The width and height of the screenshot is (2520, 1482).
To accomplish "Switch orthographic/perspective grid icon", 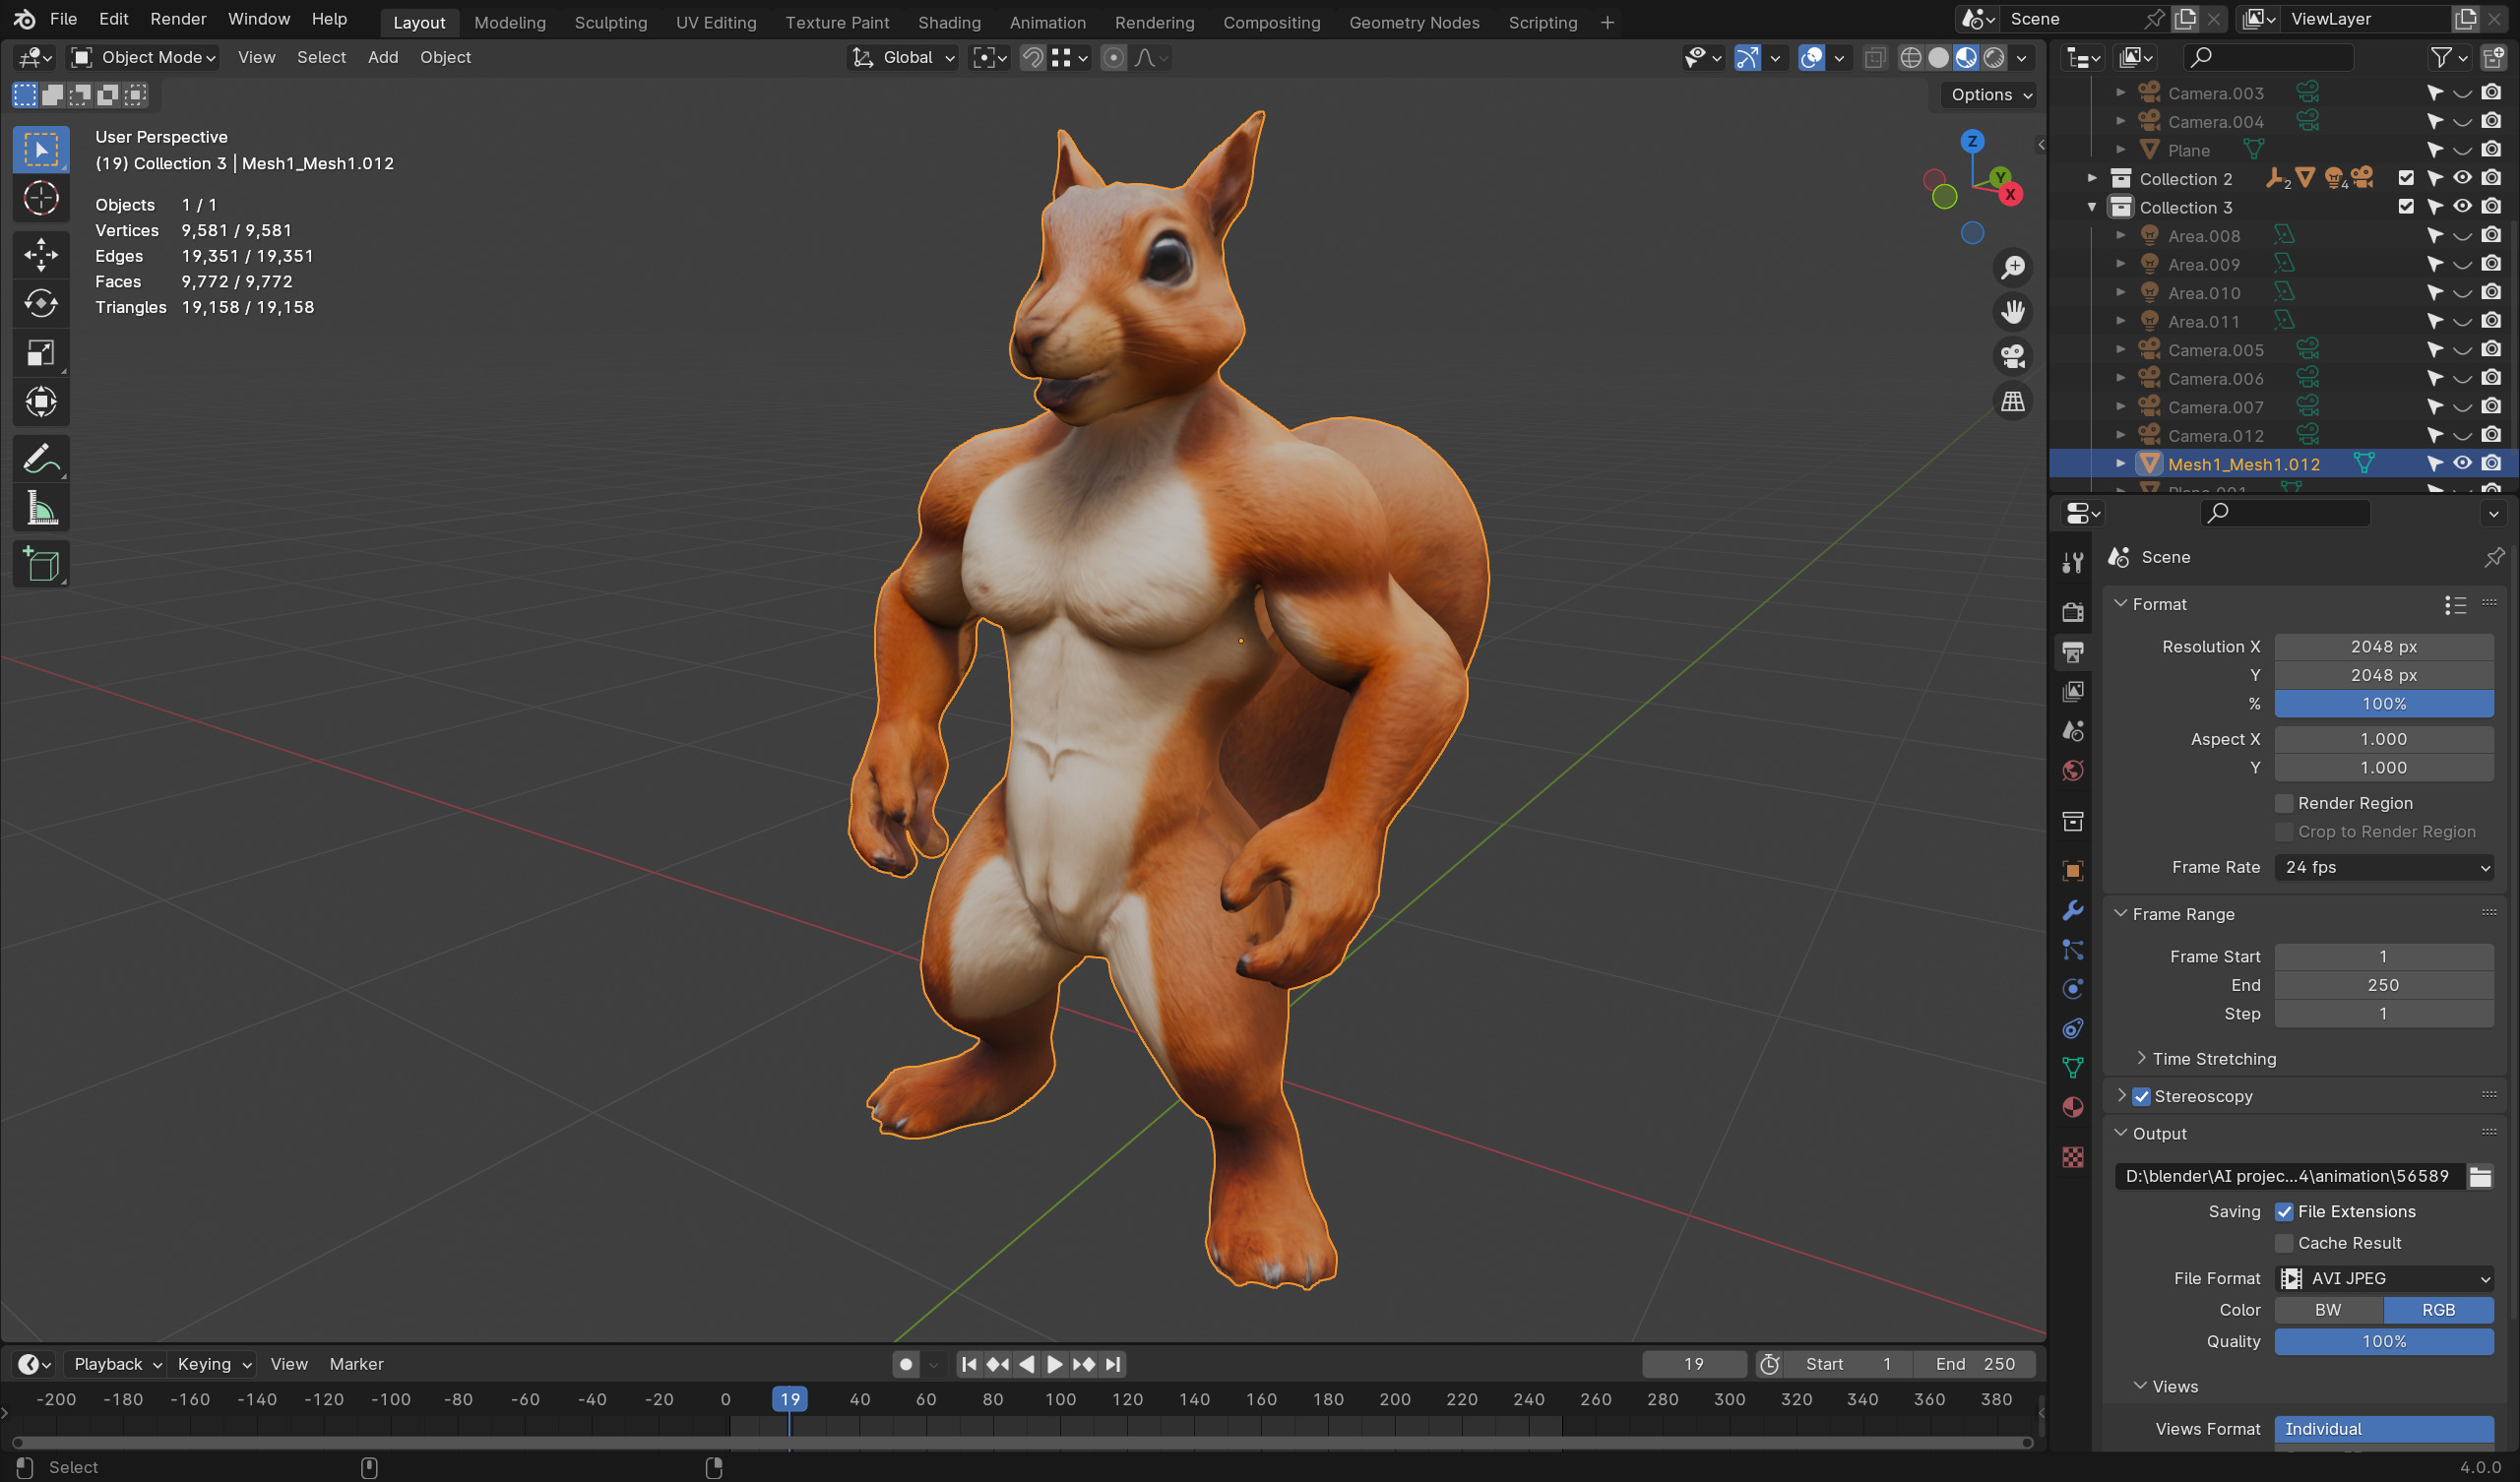I will click(x=2012, y=402).
